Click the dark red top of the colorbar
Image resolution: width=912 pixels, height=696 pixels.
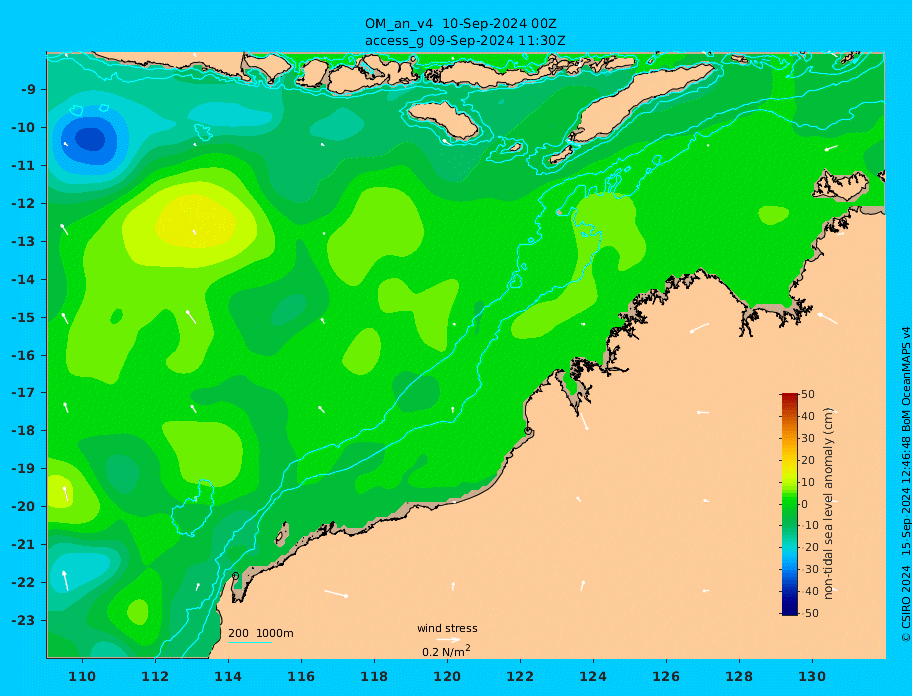tap(789, 397)
